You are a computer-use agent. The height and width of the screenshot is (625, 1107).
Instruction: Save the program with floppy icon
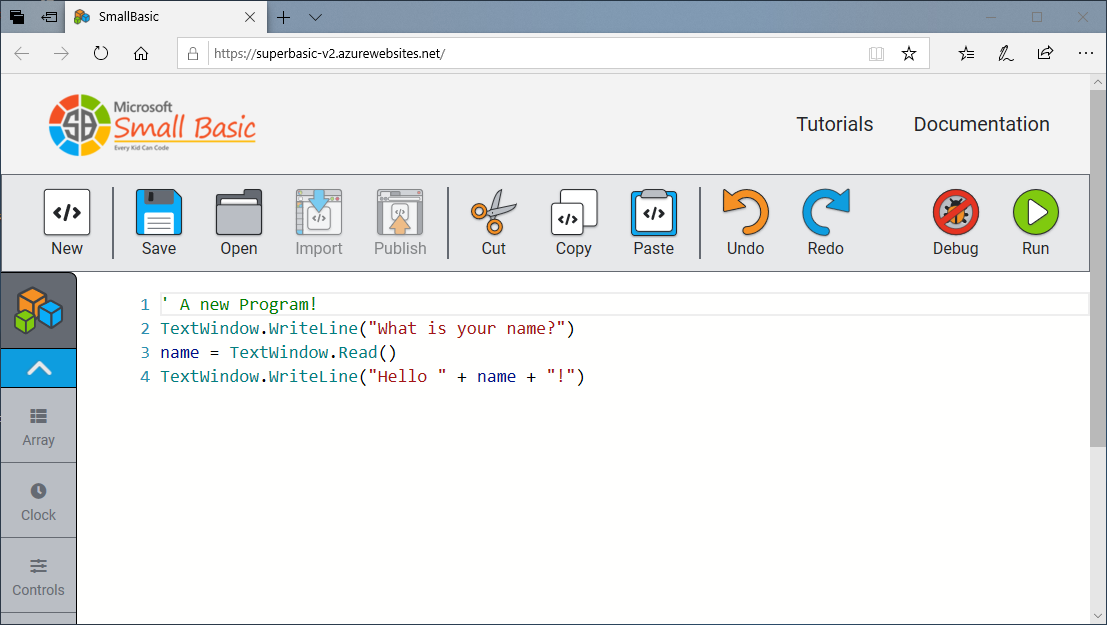159,222
